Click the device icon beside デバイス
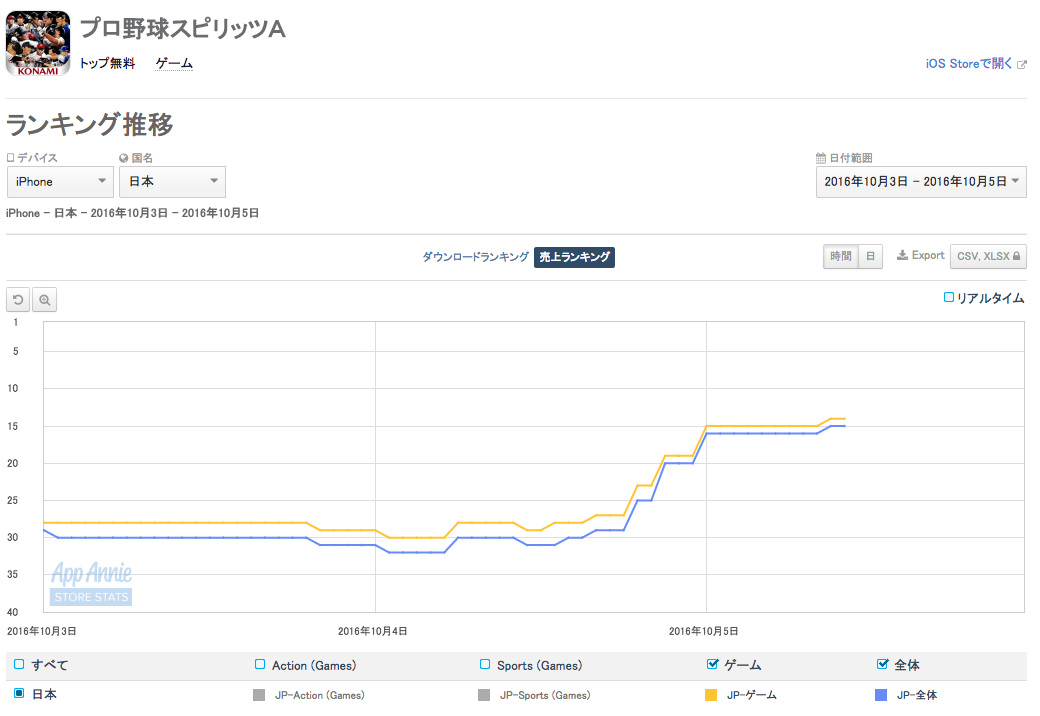 click(10, 158)
